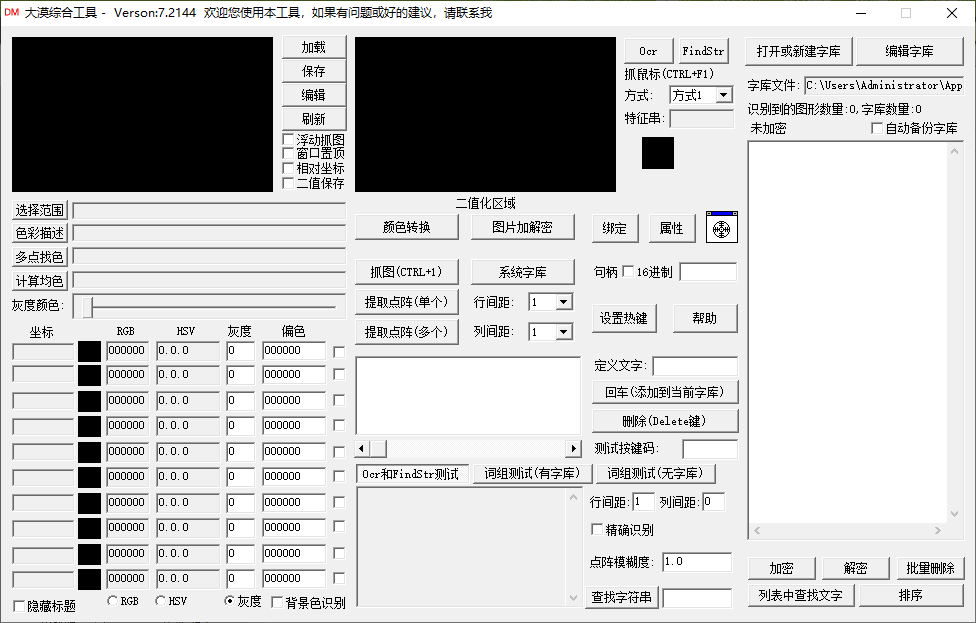Click the 加密 button

point(782,568)
